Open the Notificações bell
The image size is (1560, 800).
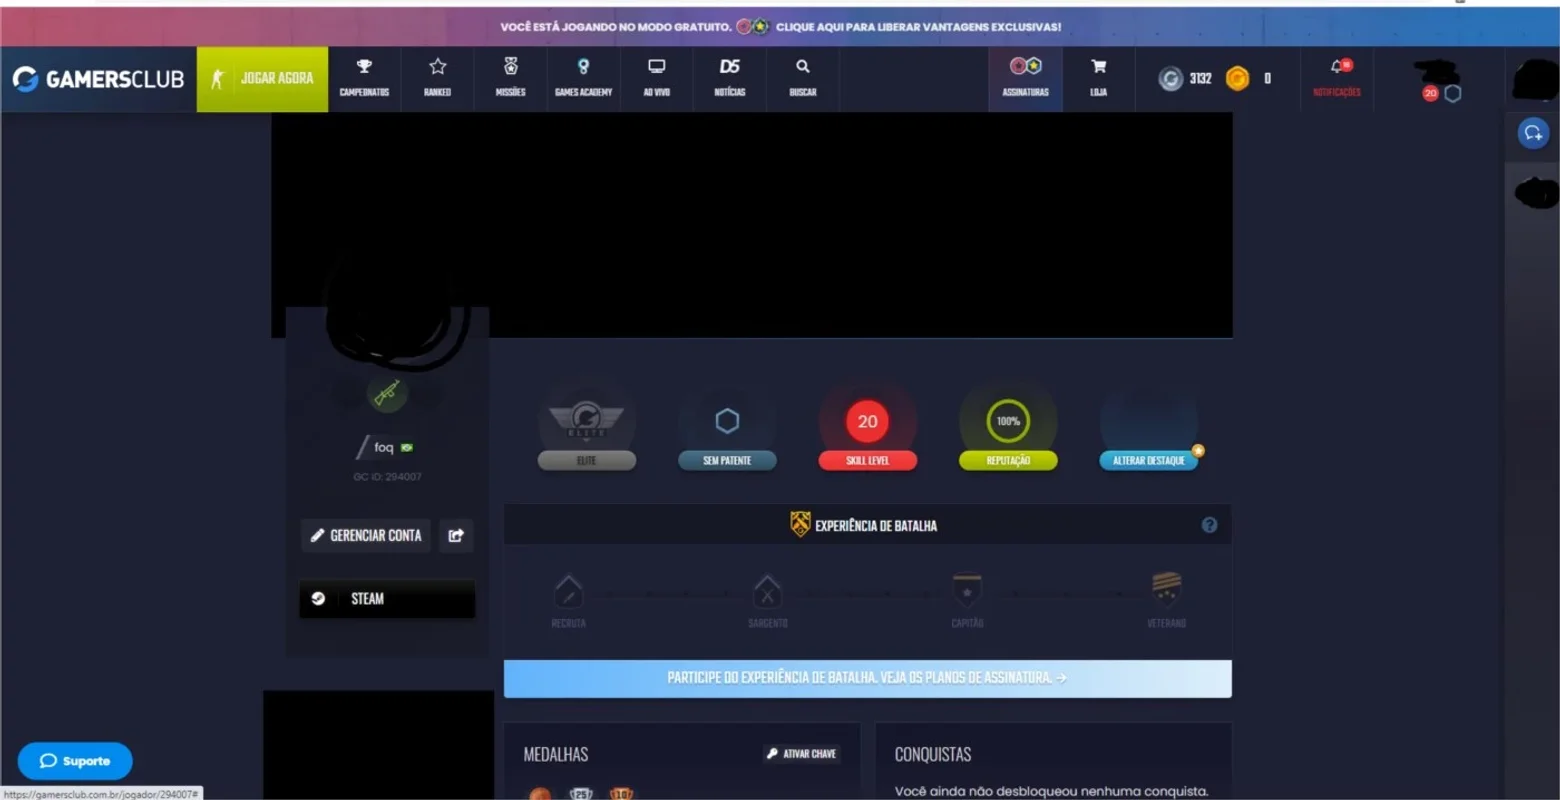pos(1337,78)
